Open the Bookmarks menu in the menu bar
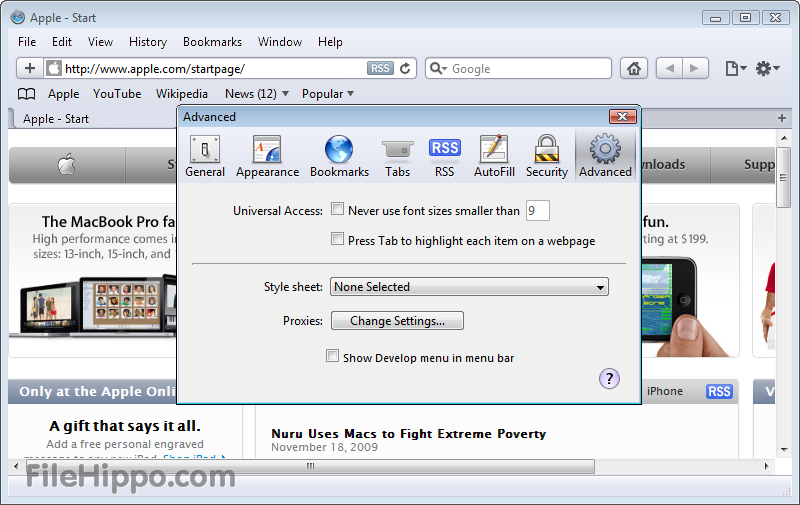This screenshot has height=505, width=800. [x=212, y=42]
